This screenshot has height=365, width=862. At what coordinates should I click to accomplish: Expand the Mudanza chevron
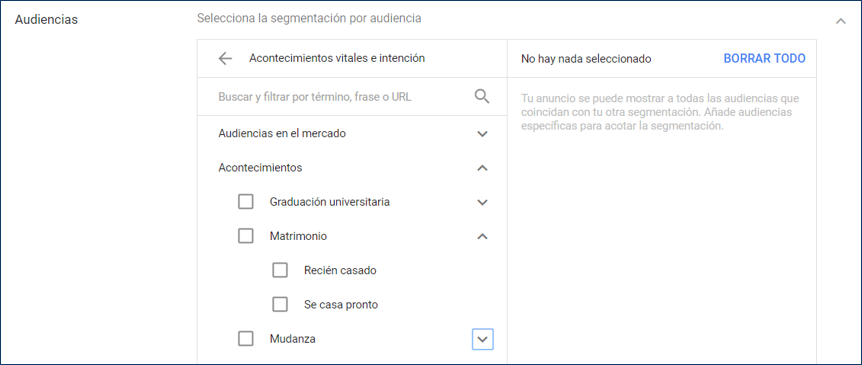[483, 339]
